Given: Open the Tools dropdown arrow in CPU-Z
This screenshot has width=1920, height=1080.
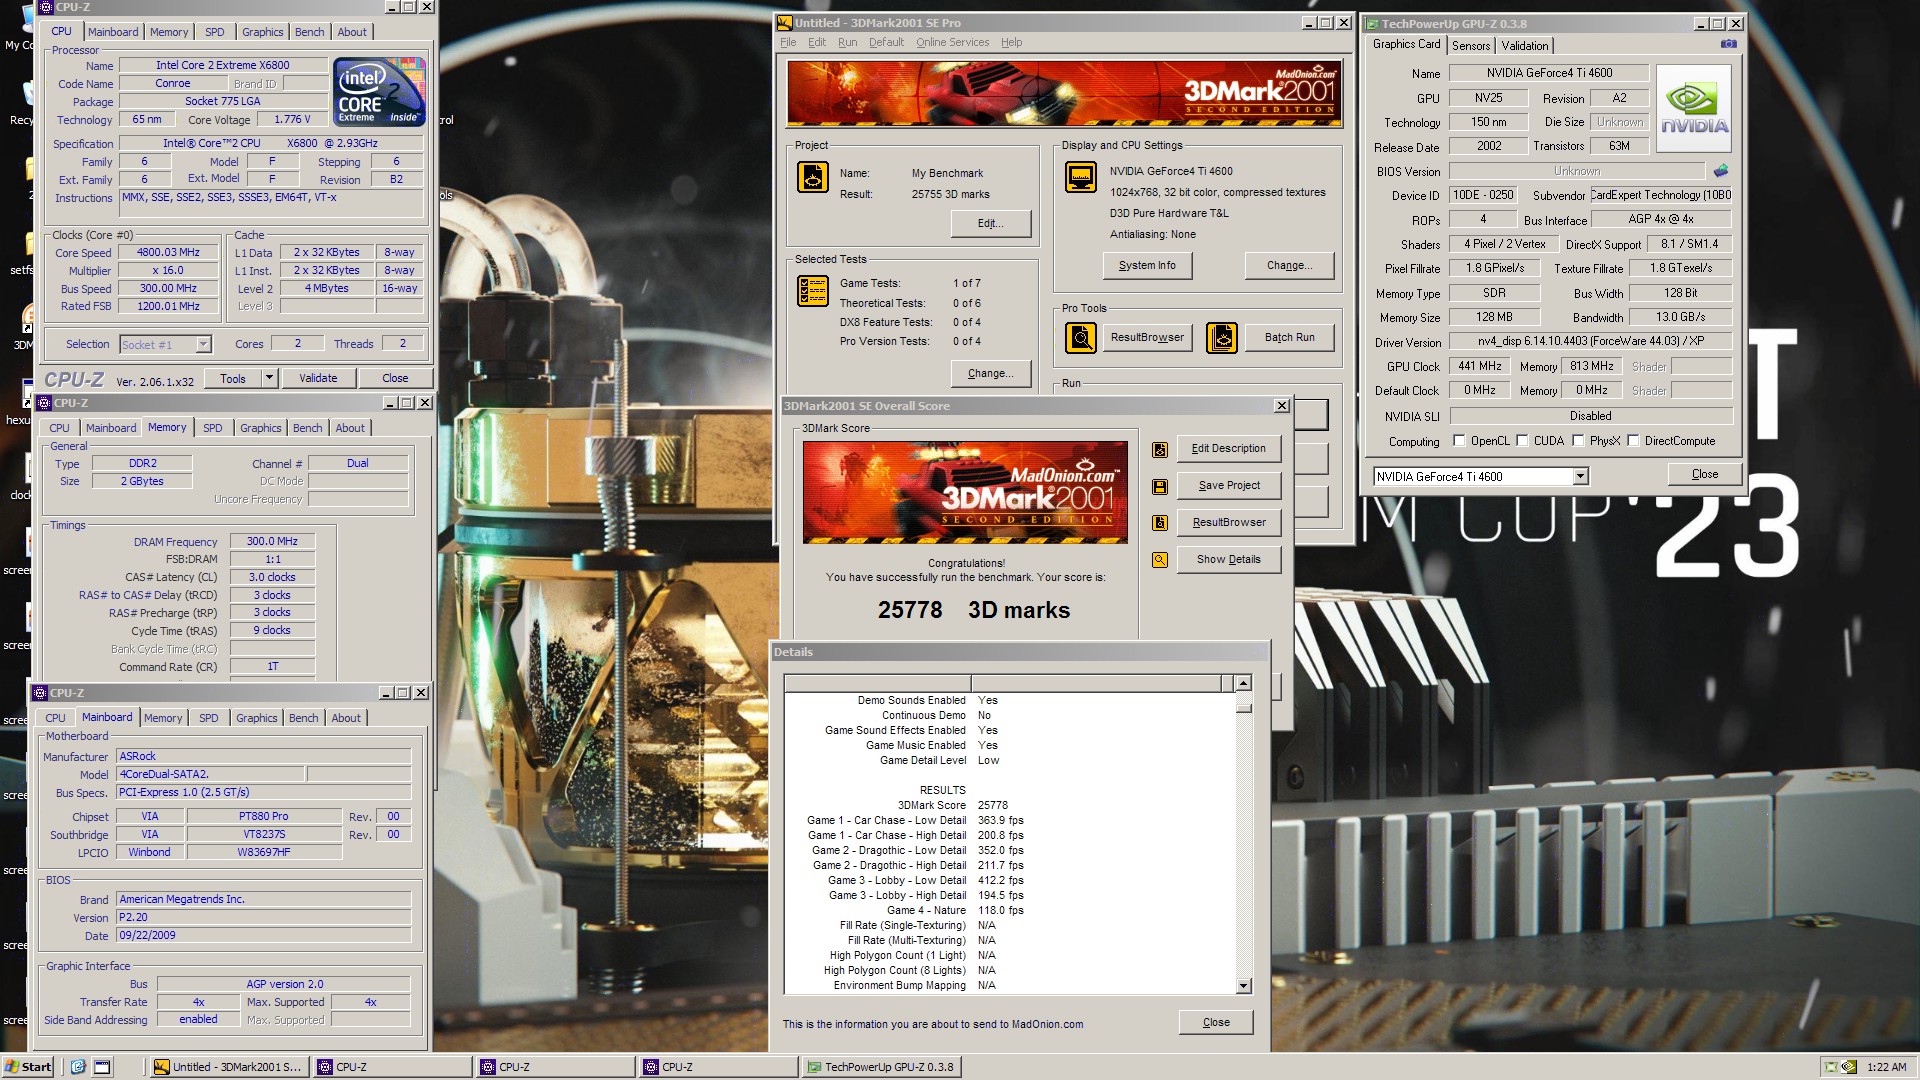Looking at the screenshot, I should pos(269,379).
